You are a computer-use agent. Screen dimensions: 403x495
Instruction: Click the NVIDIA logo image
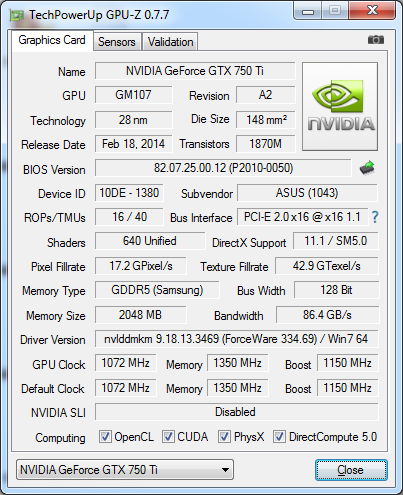pyautogui.click(x=340, y=106)
